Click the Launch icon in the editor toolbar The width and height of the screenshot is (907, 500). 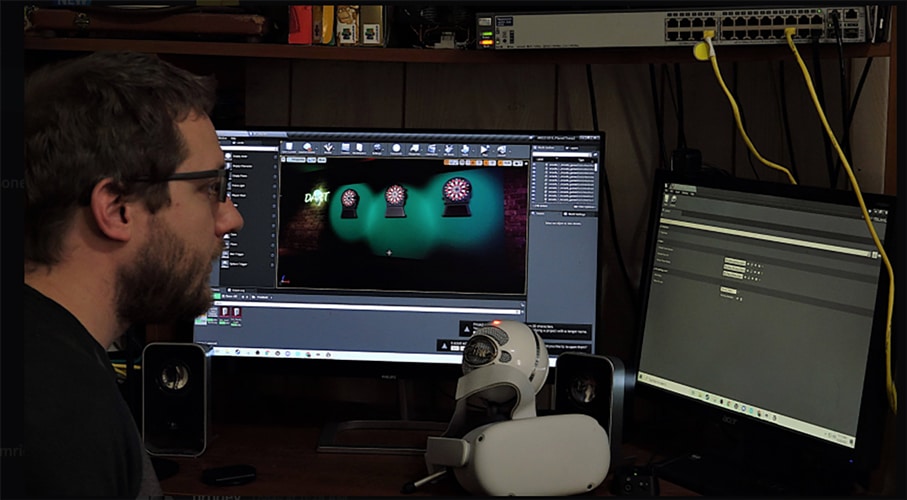[x=502, y=148]
